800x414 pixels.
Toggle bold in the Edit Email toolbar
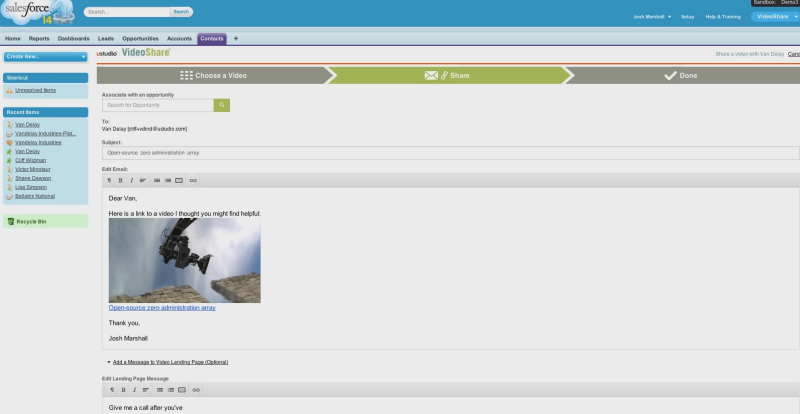(120, 180)
